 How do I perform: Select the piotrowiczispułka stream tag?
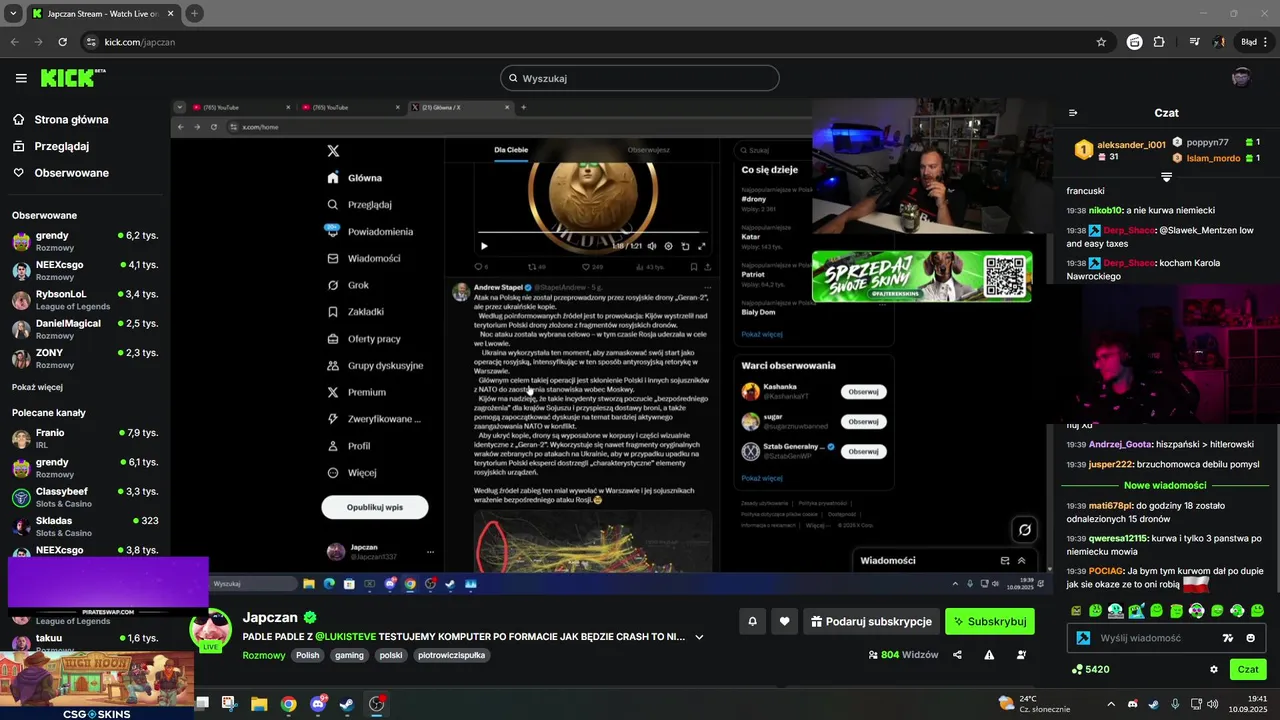click(x=451, y=655)
